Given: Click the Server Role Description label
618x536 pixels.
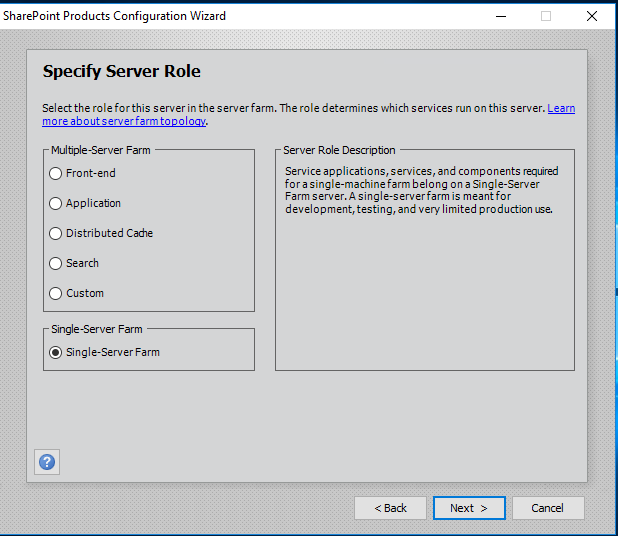Looking at the screenshot, I should 339,150.
